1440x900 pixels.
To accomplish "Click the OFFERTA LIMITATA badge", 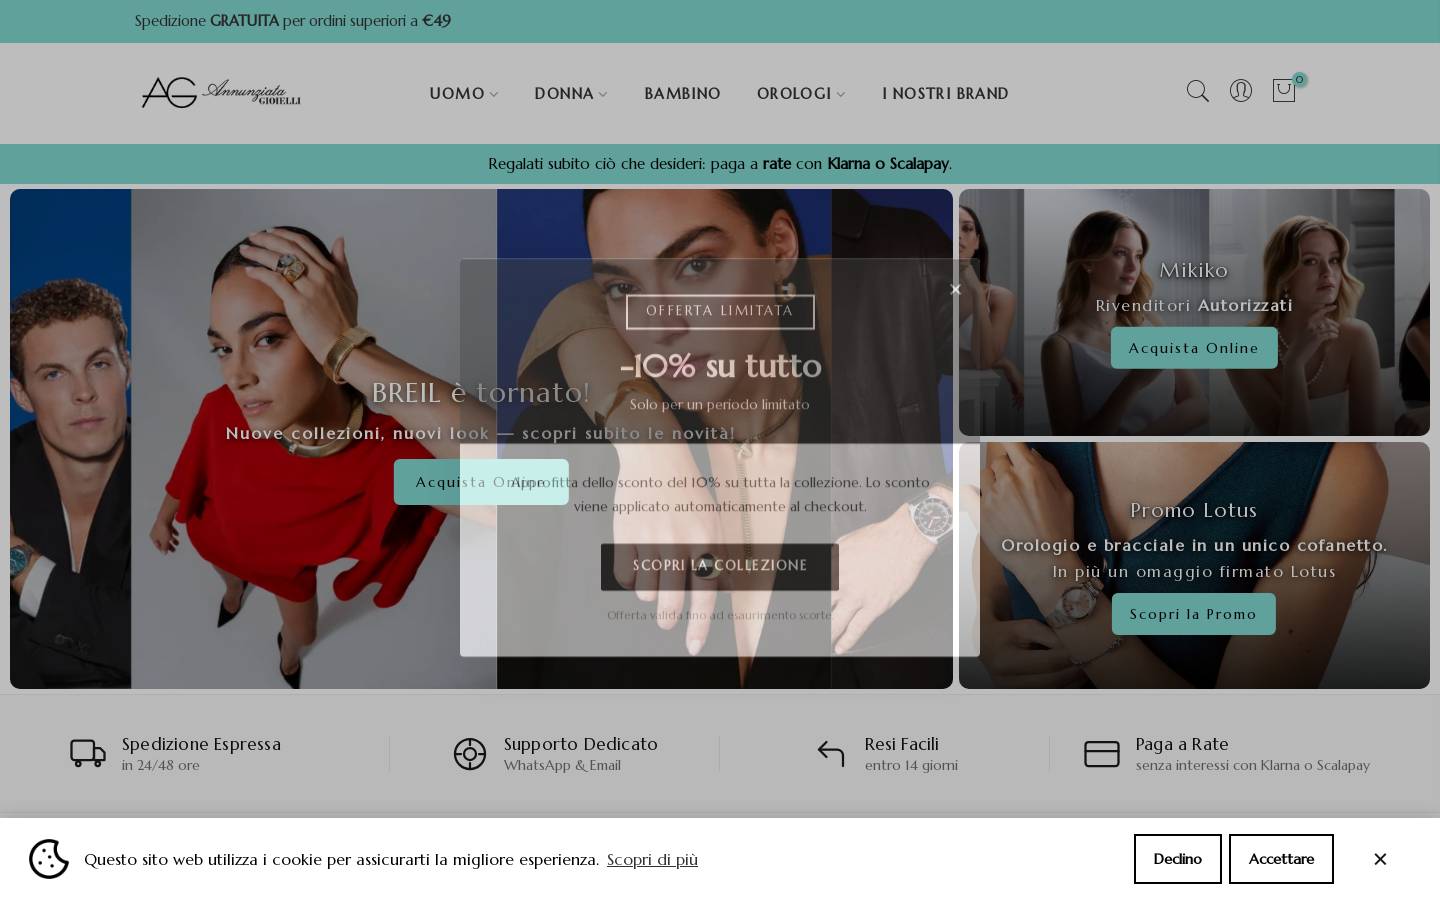I will 720,311.
